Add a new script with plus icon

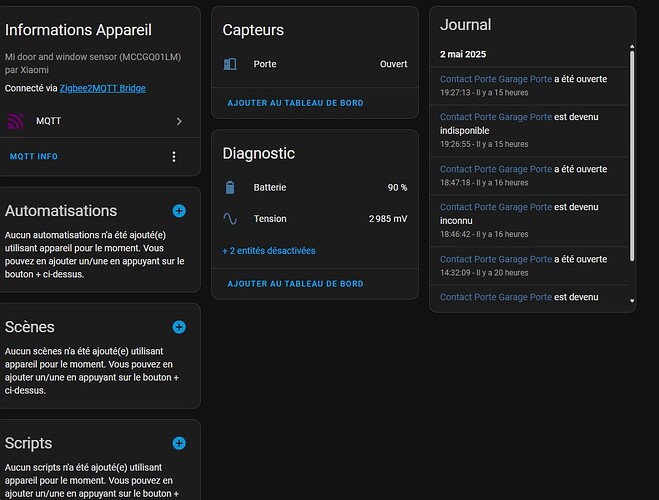pos(179,443)
